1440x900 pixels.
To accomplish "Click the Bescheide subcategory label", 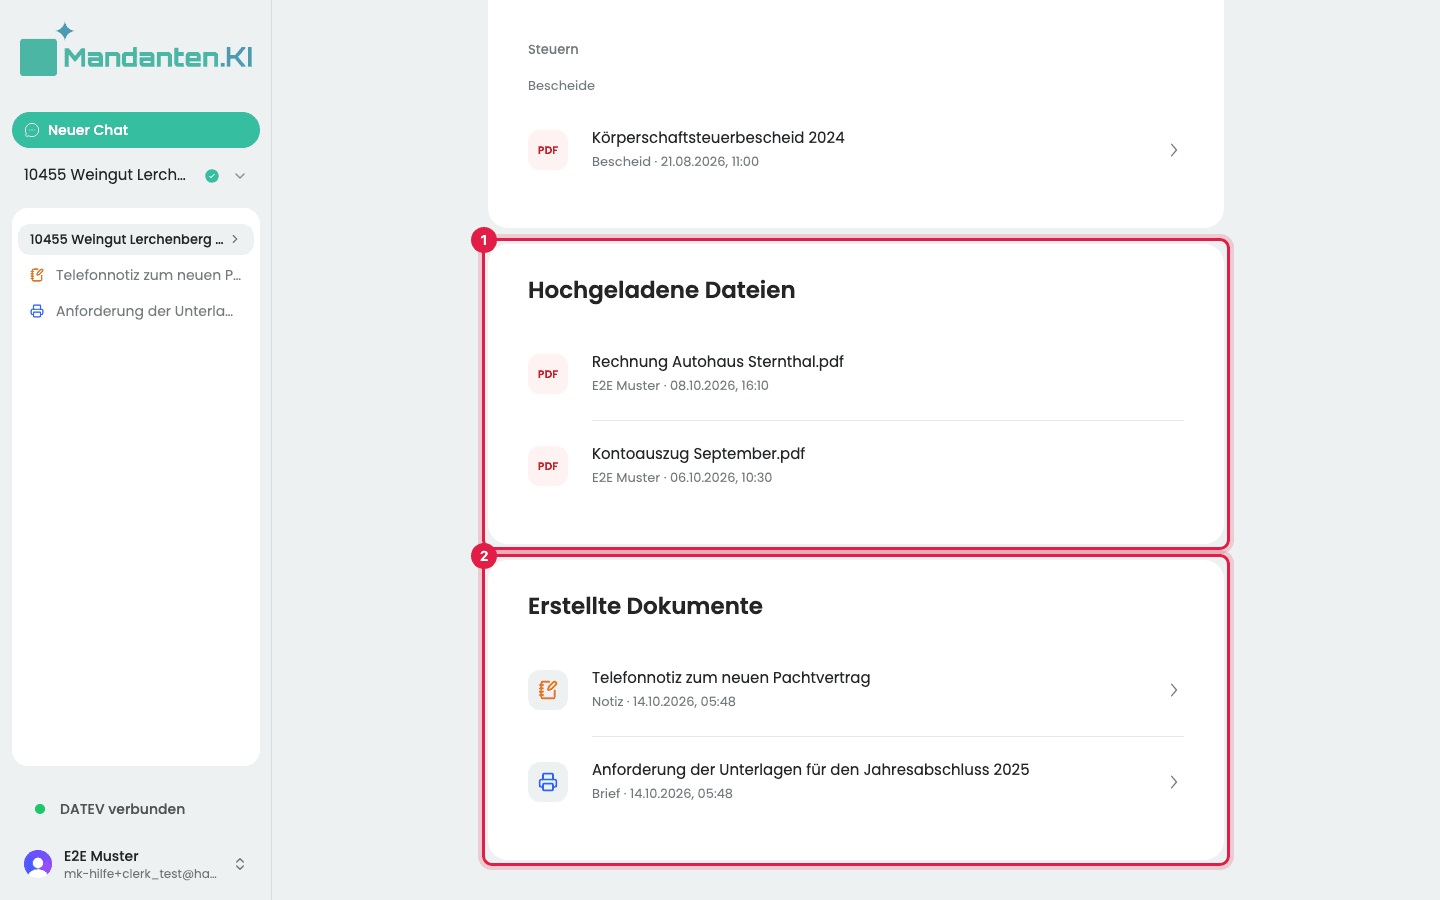I will [x=561, y=85].
